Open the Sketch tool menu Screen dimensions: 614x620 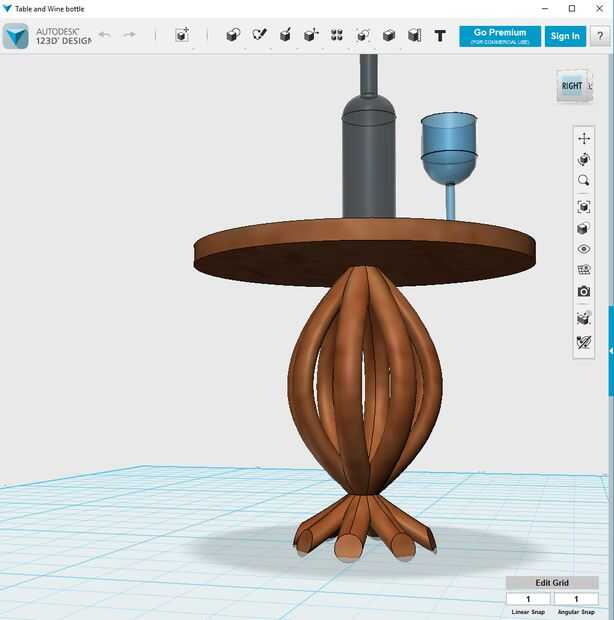click(x=259, y=35)
